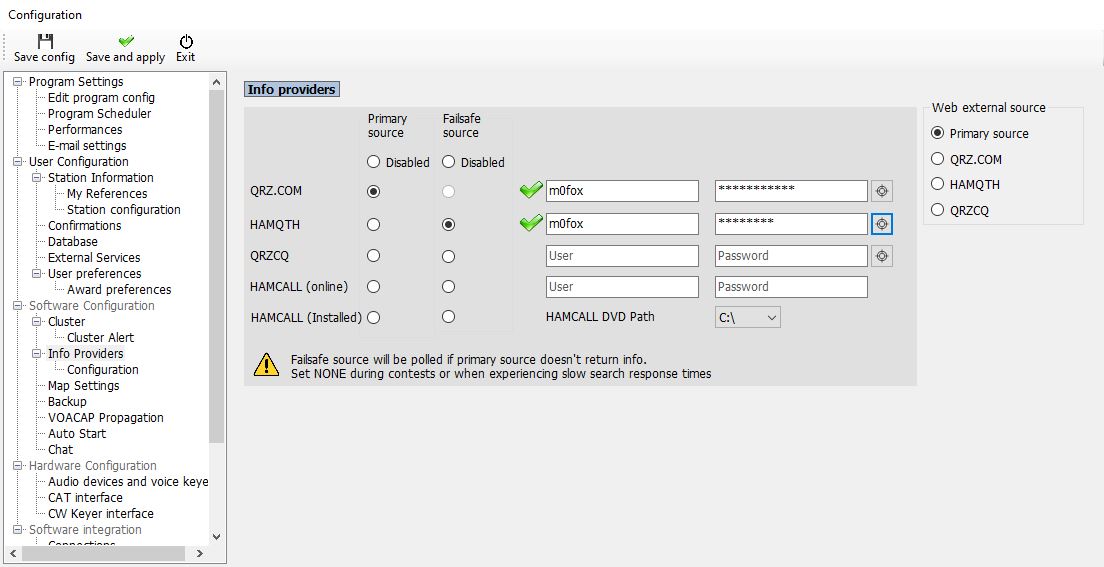Open Cluster Alert settings

point(101,337)
